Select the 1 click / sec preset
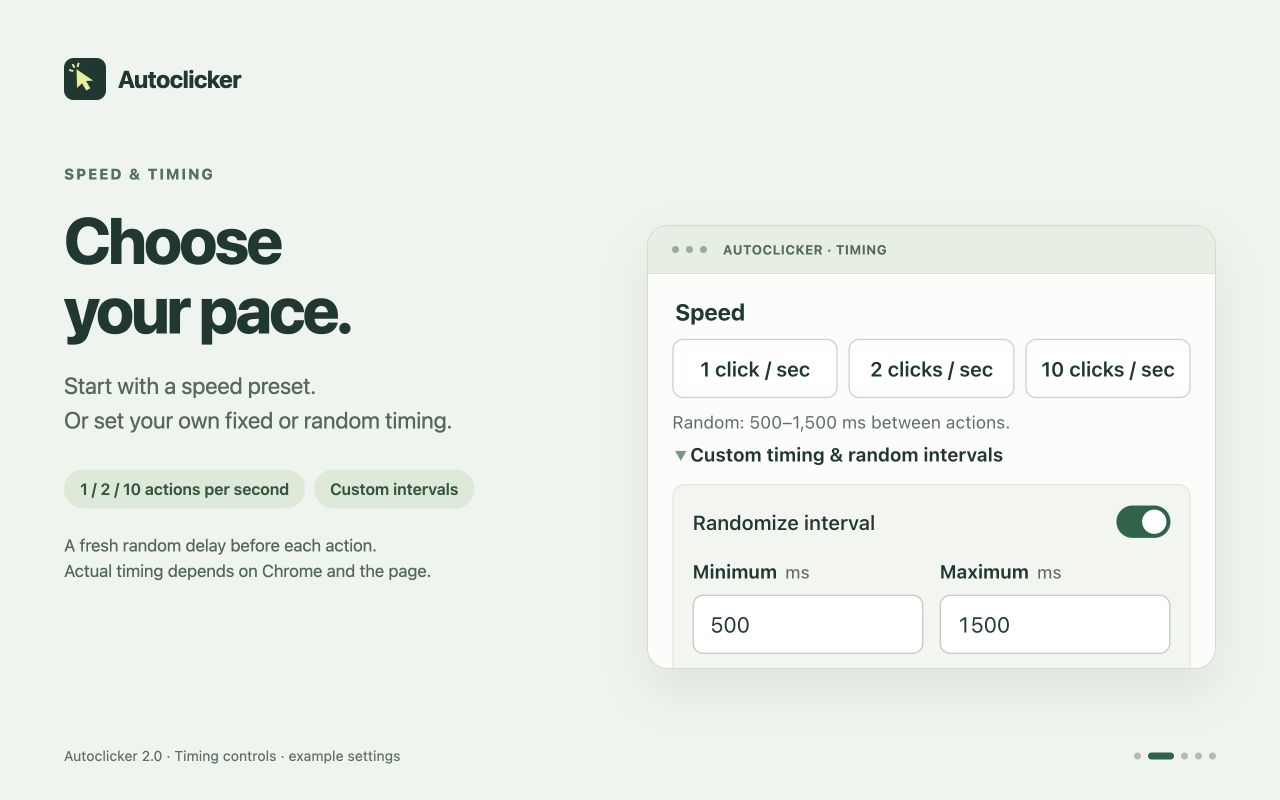 click(x=755, y=369)
